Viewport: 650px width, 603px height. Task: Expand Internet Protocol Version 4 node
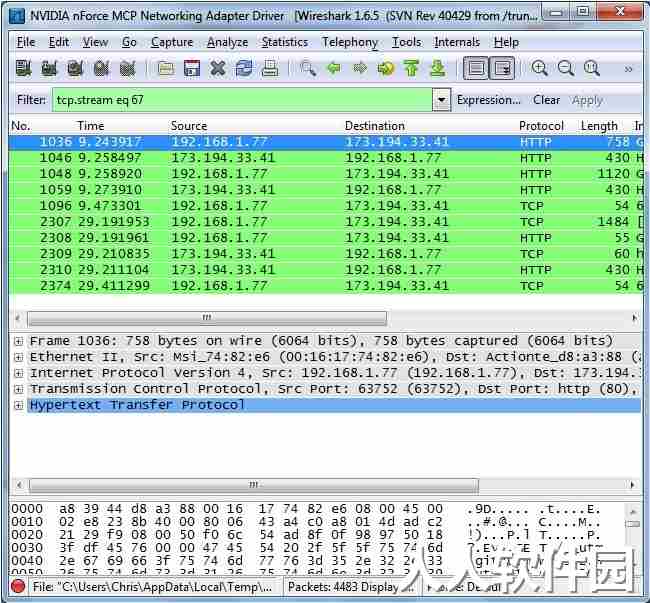pos(18,373)
